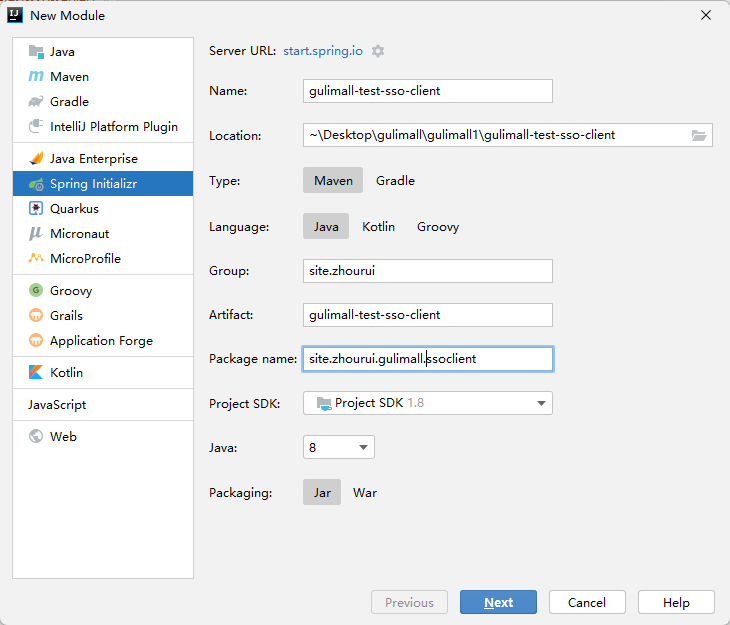Click the Group input field
730x625 pixels.
428,271
